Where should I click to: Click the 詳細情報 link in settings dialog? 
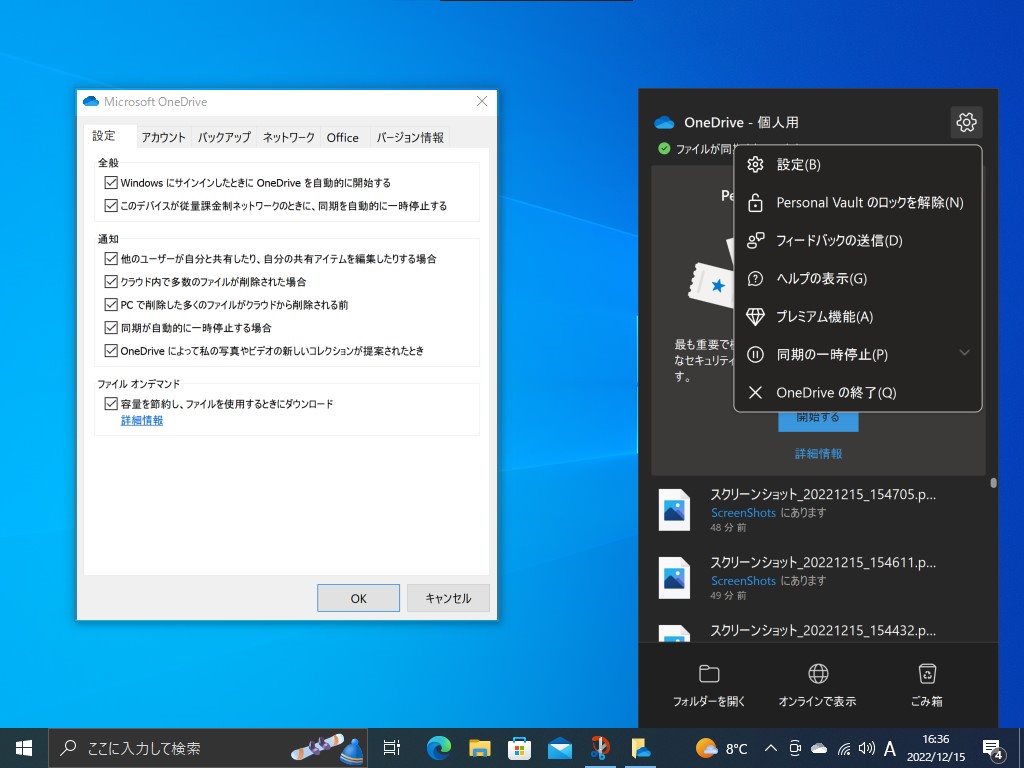[x=141, y=420]
